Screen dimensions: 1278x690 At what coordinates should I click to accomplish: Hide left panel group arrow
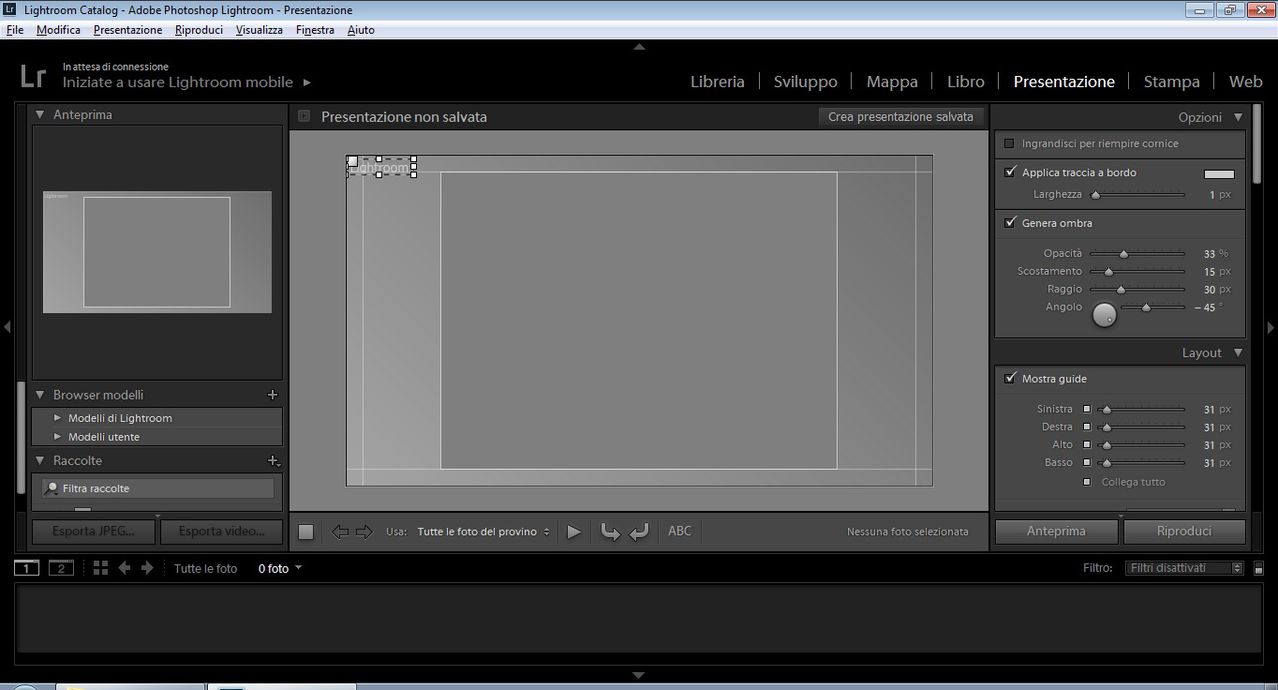click(7, 327)
